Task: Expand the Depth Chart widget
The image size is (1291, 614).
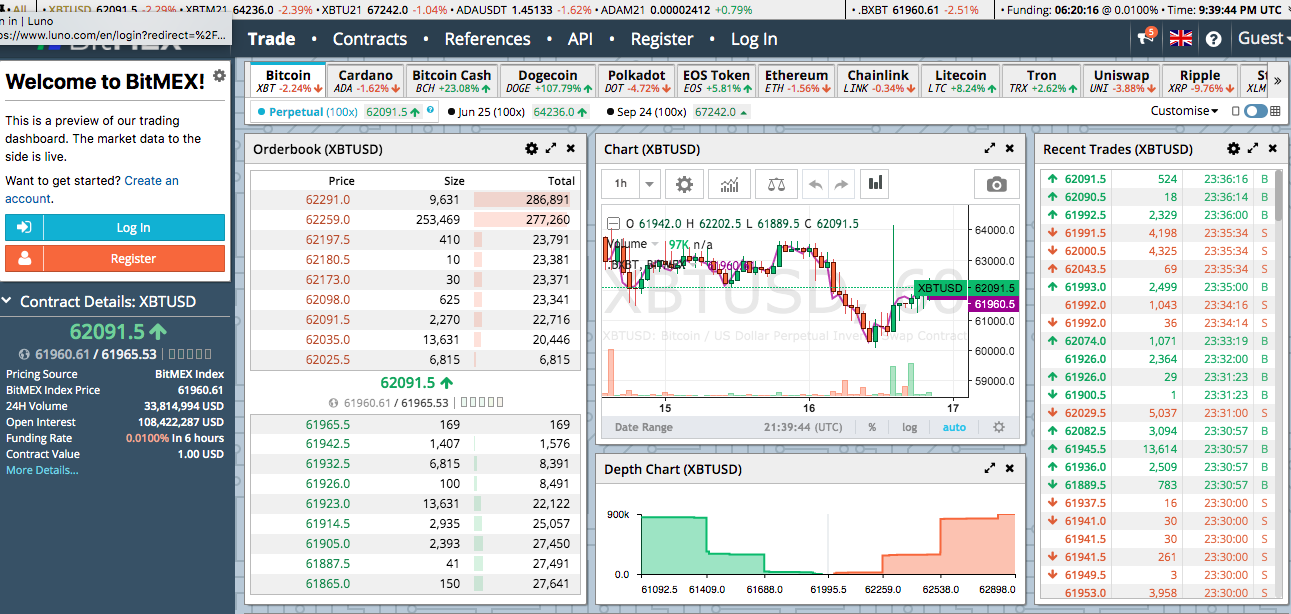Action: (990, 469)
